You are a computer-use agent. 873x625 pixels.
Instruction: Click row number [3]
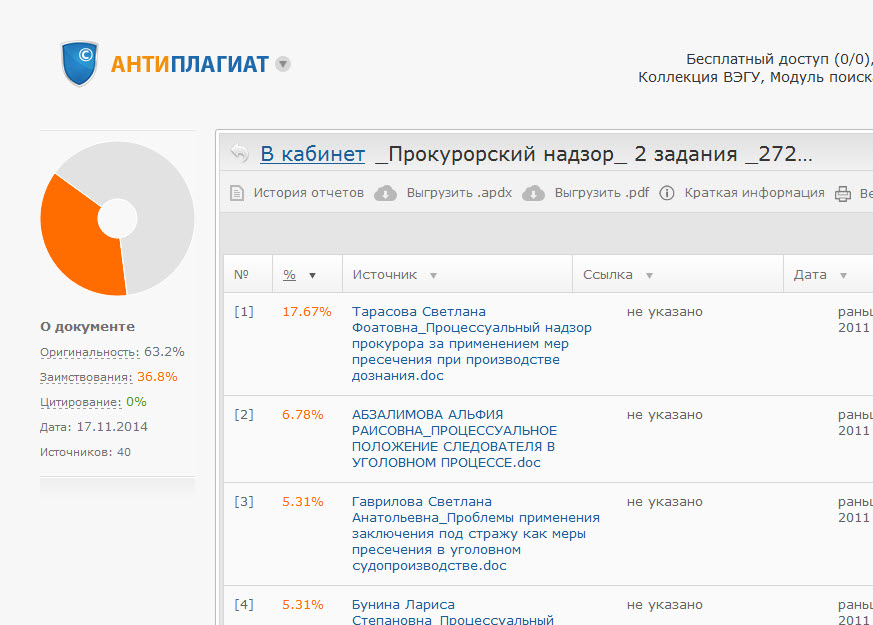[244, 501]
